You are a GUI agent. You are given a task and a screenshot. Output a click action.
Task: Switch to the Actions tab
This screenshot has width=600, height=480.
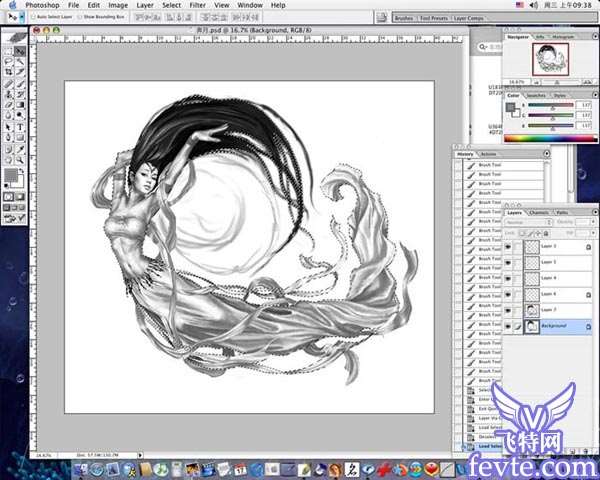[x=488, y=154]
